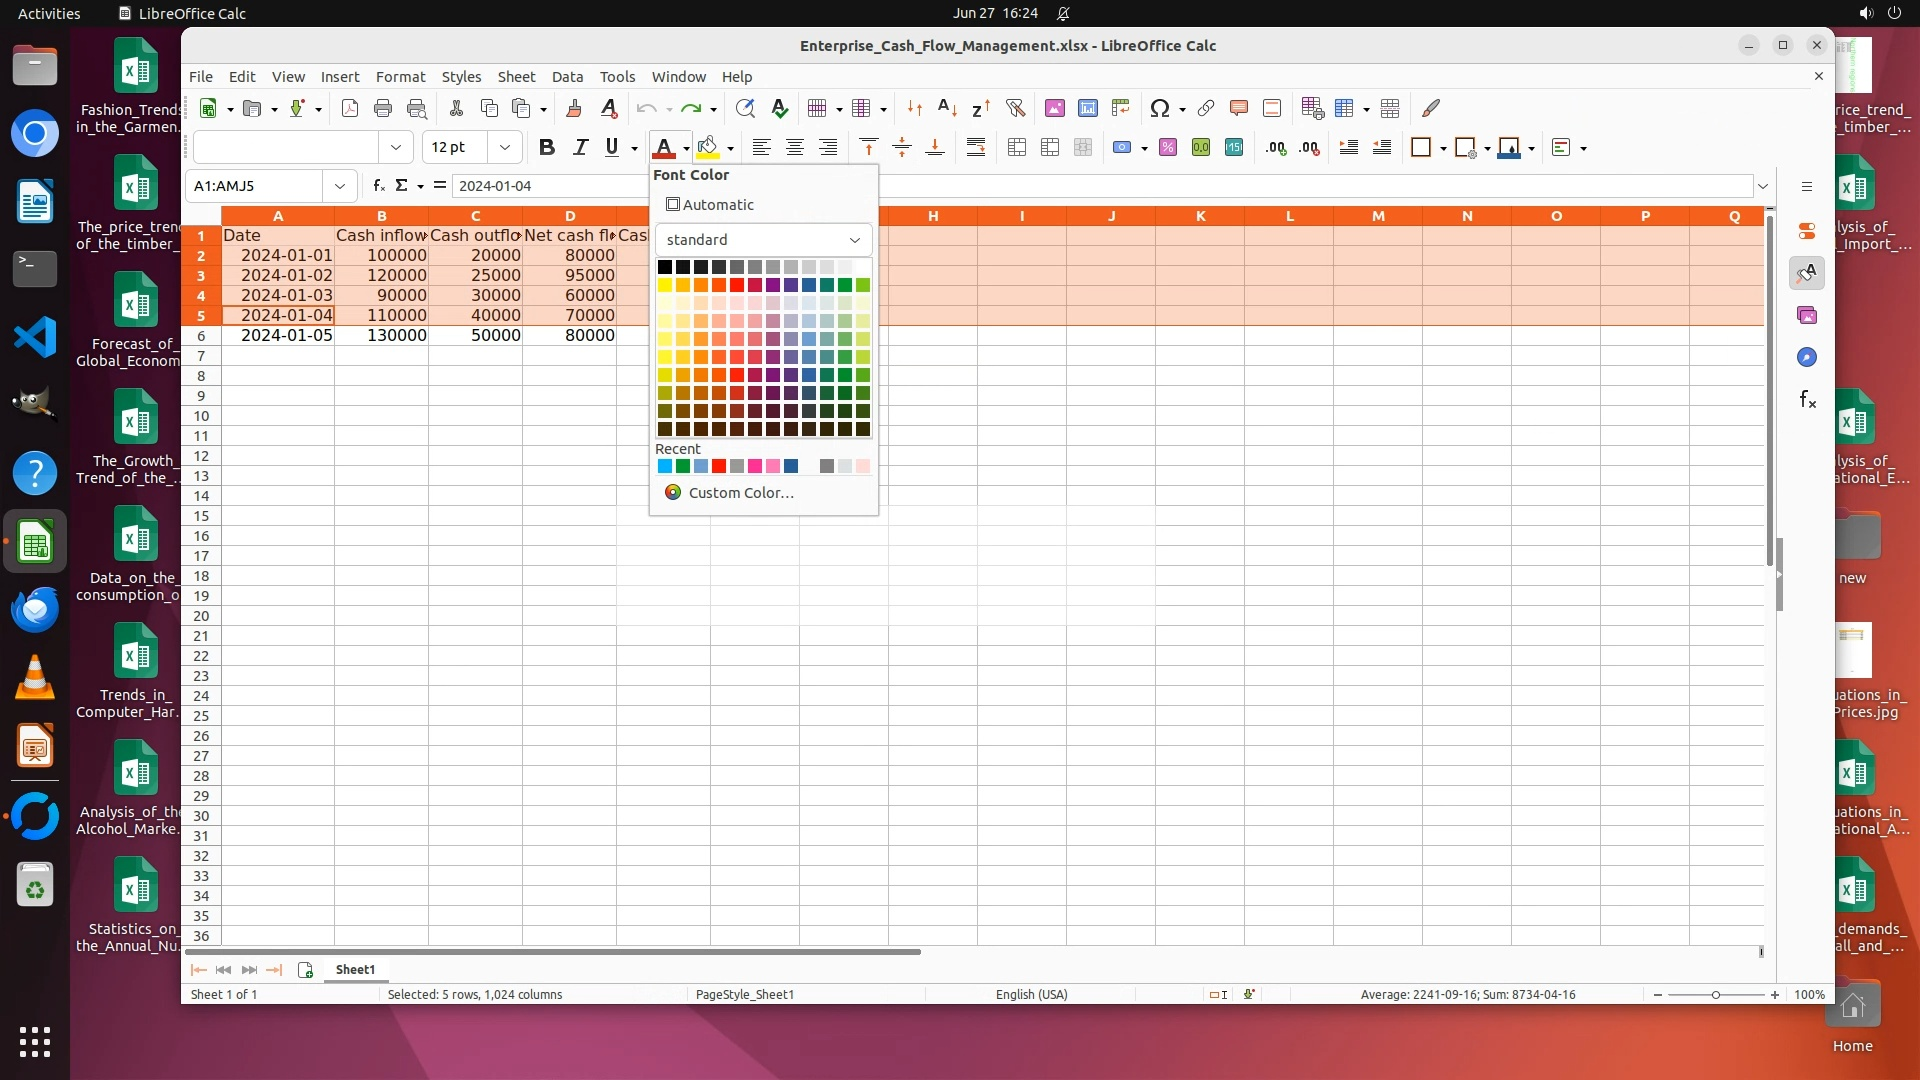This screenshot has width=1920, height=1080.
Task: Click the Automatic font color button
Action: tap(710, 205)
